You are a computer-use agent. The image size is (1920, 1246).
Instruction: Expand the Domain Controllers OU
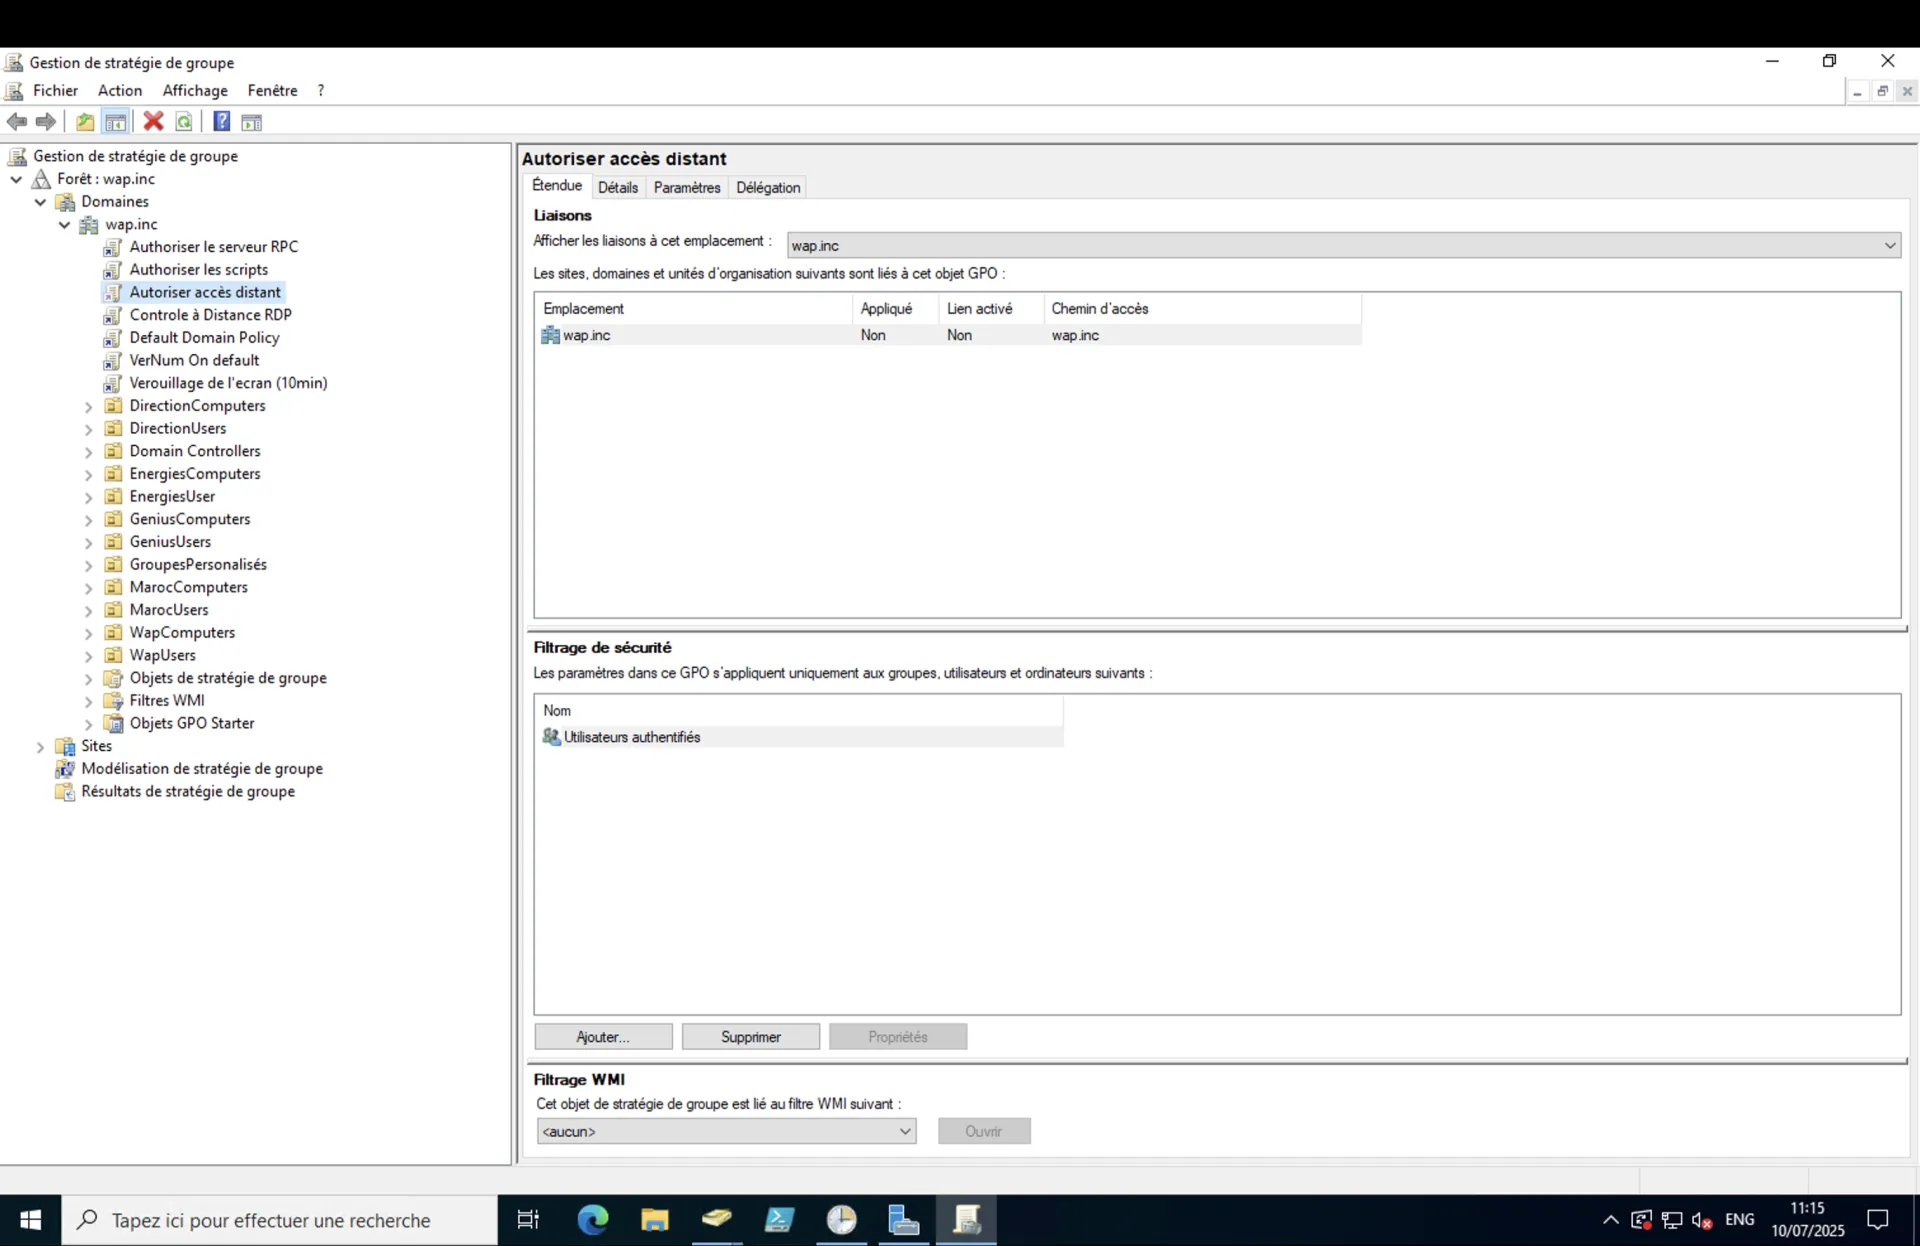click(88, 452)
